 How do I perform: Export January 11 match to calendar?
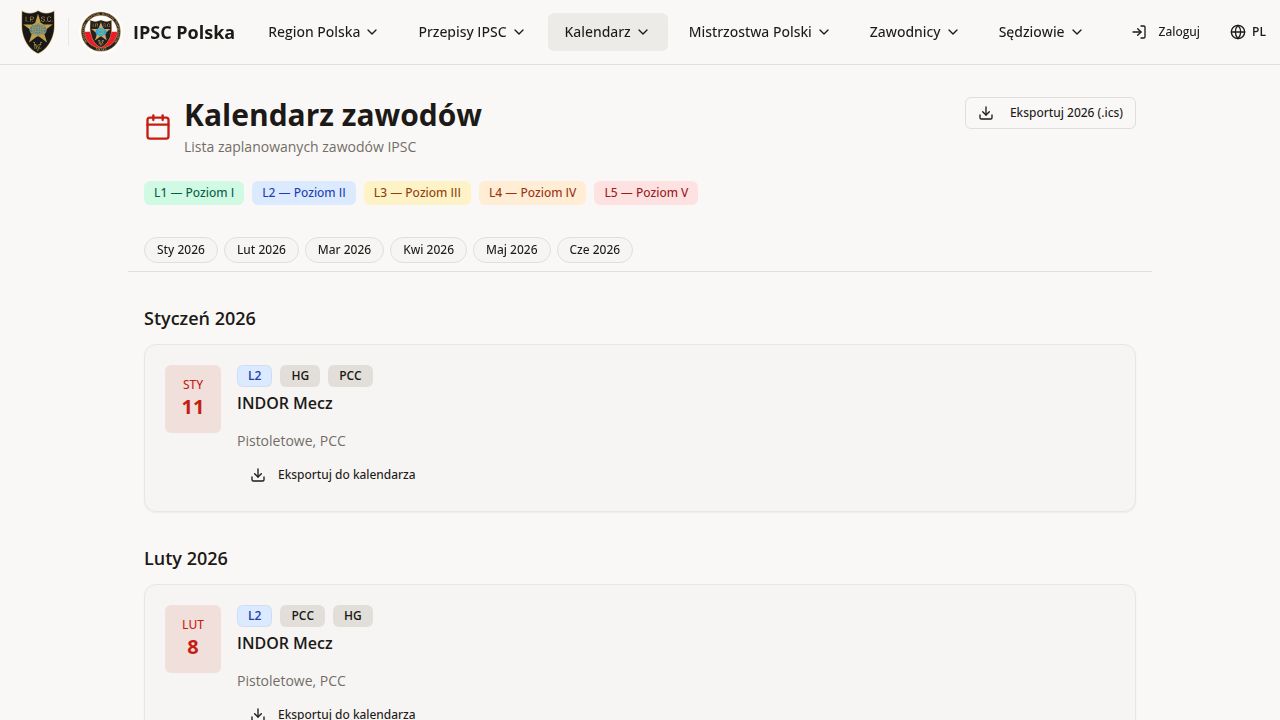point(332,475)
